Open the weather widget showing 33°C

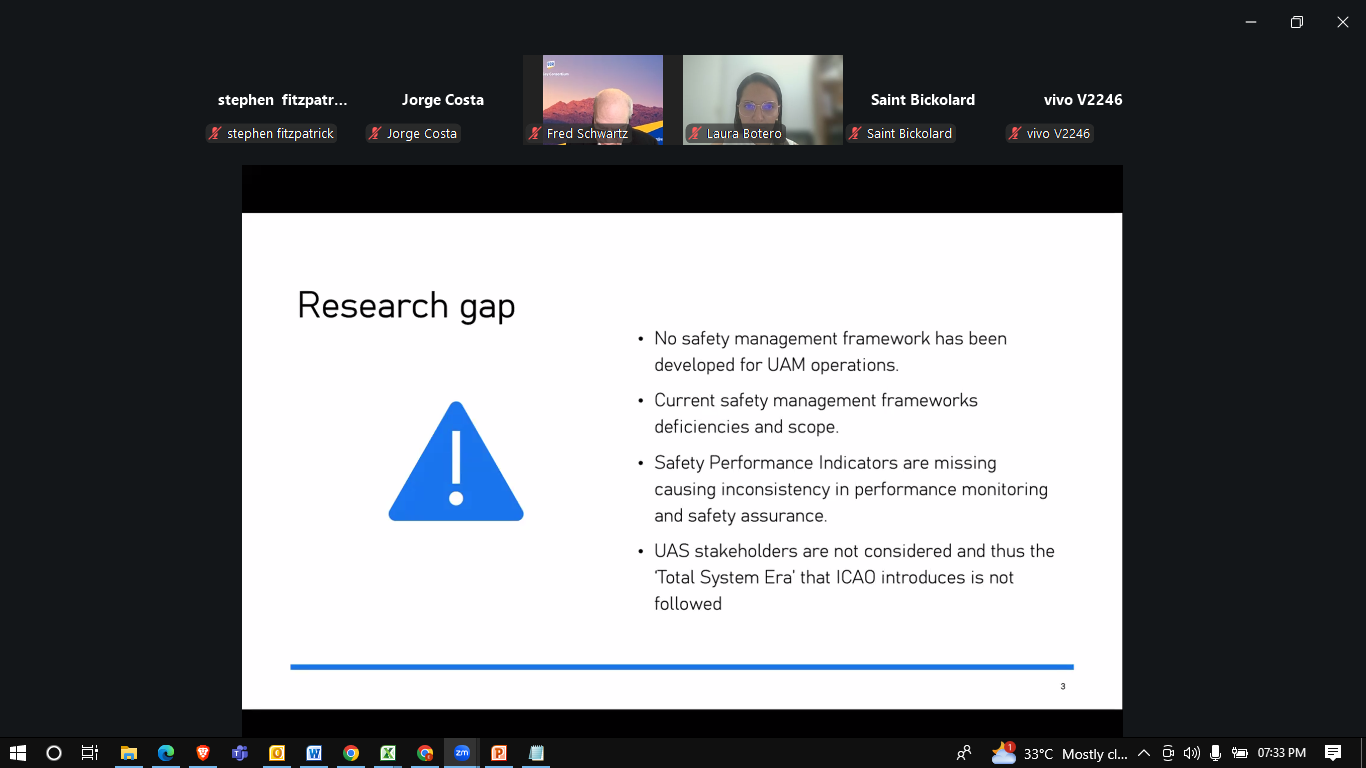click(x=1059, y=753)
